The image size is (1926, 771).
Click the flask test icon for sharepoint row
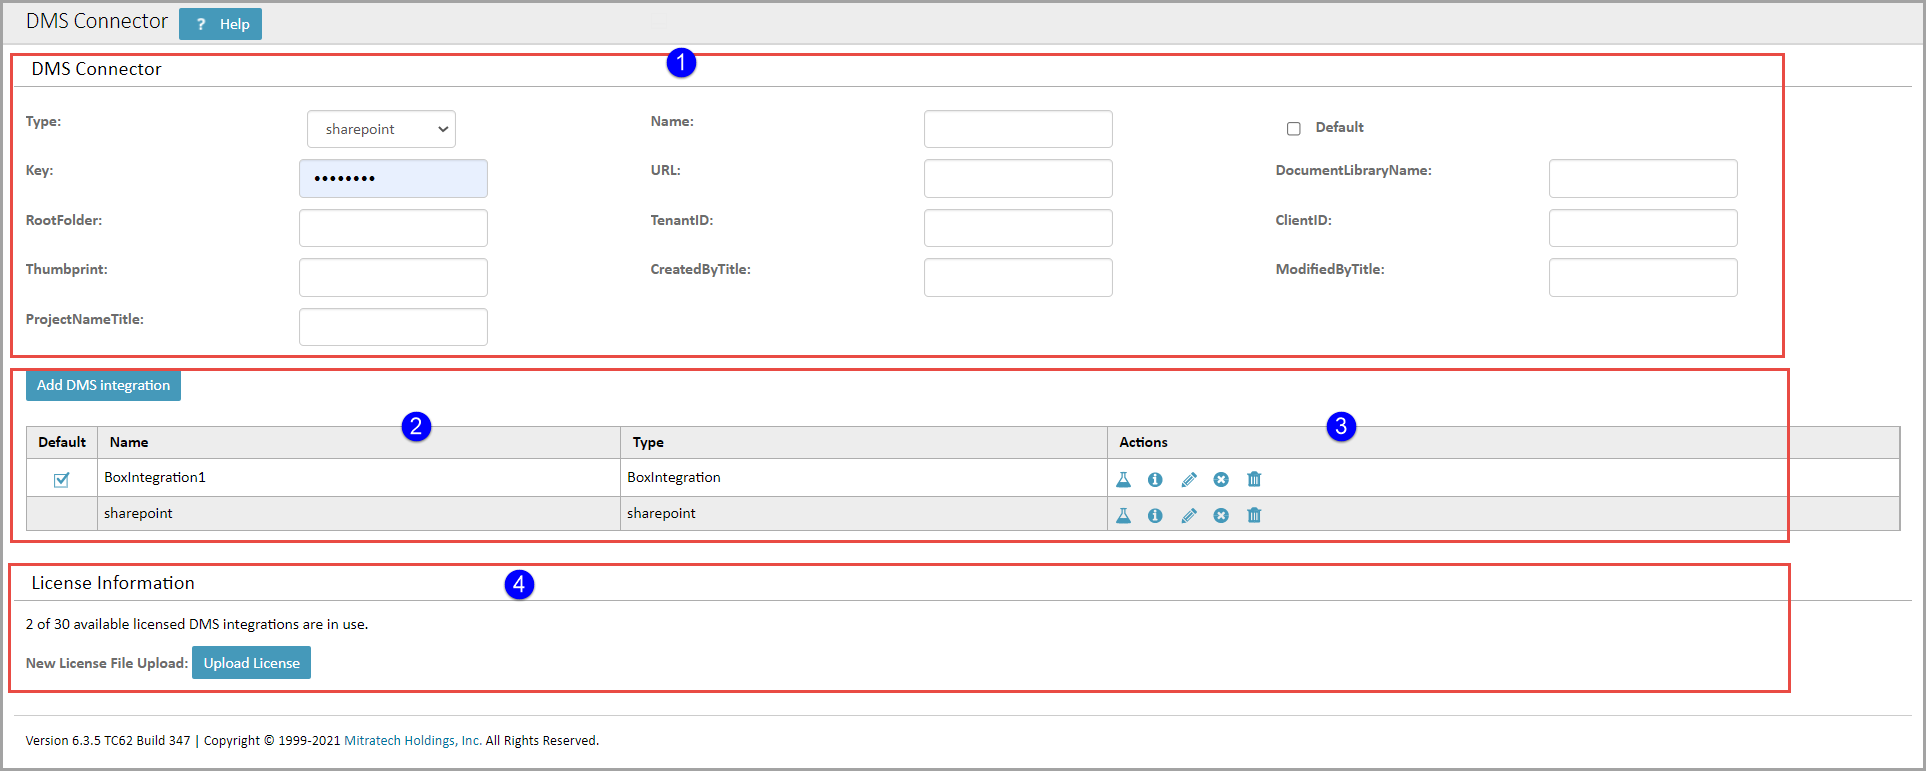1123,516
